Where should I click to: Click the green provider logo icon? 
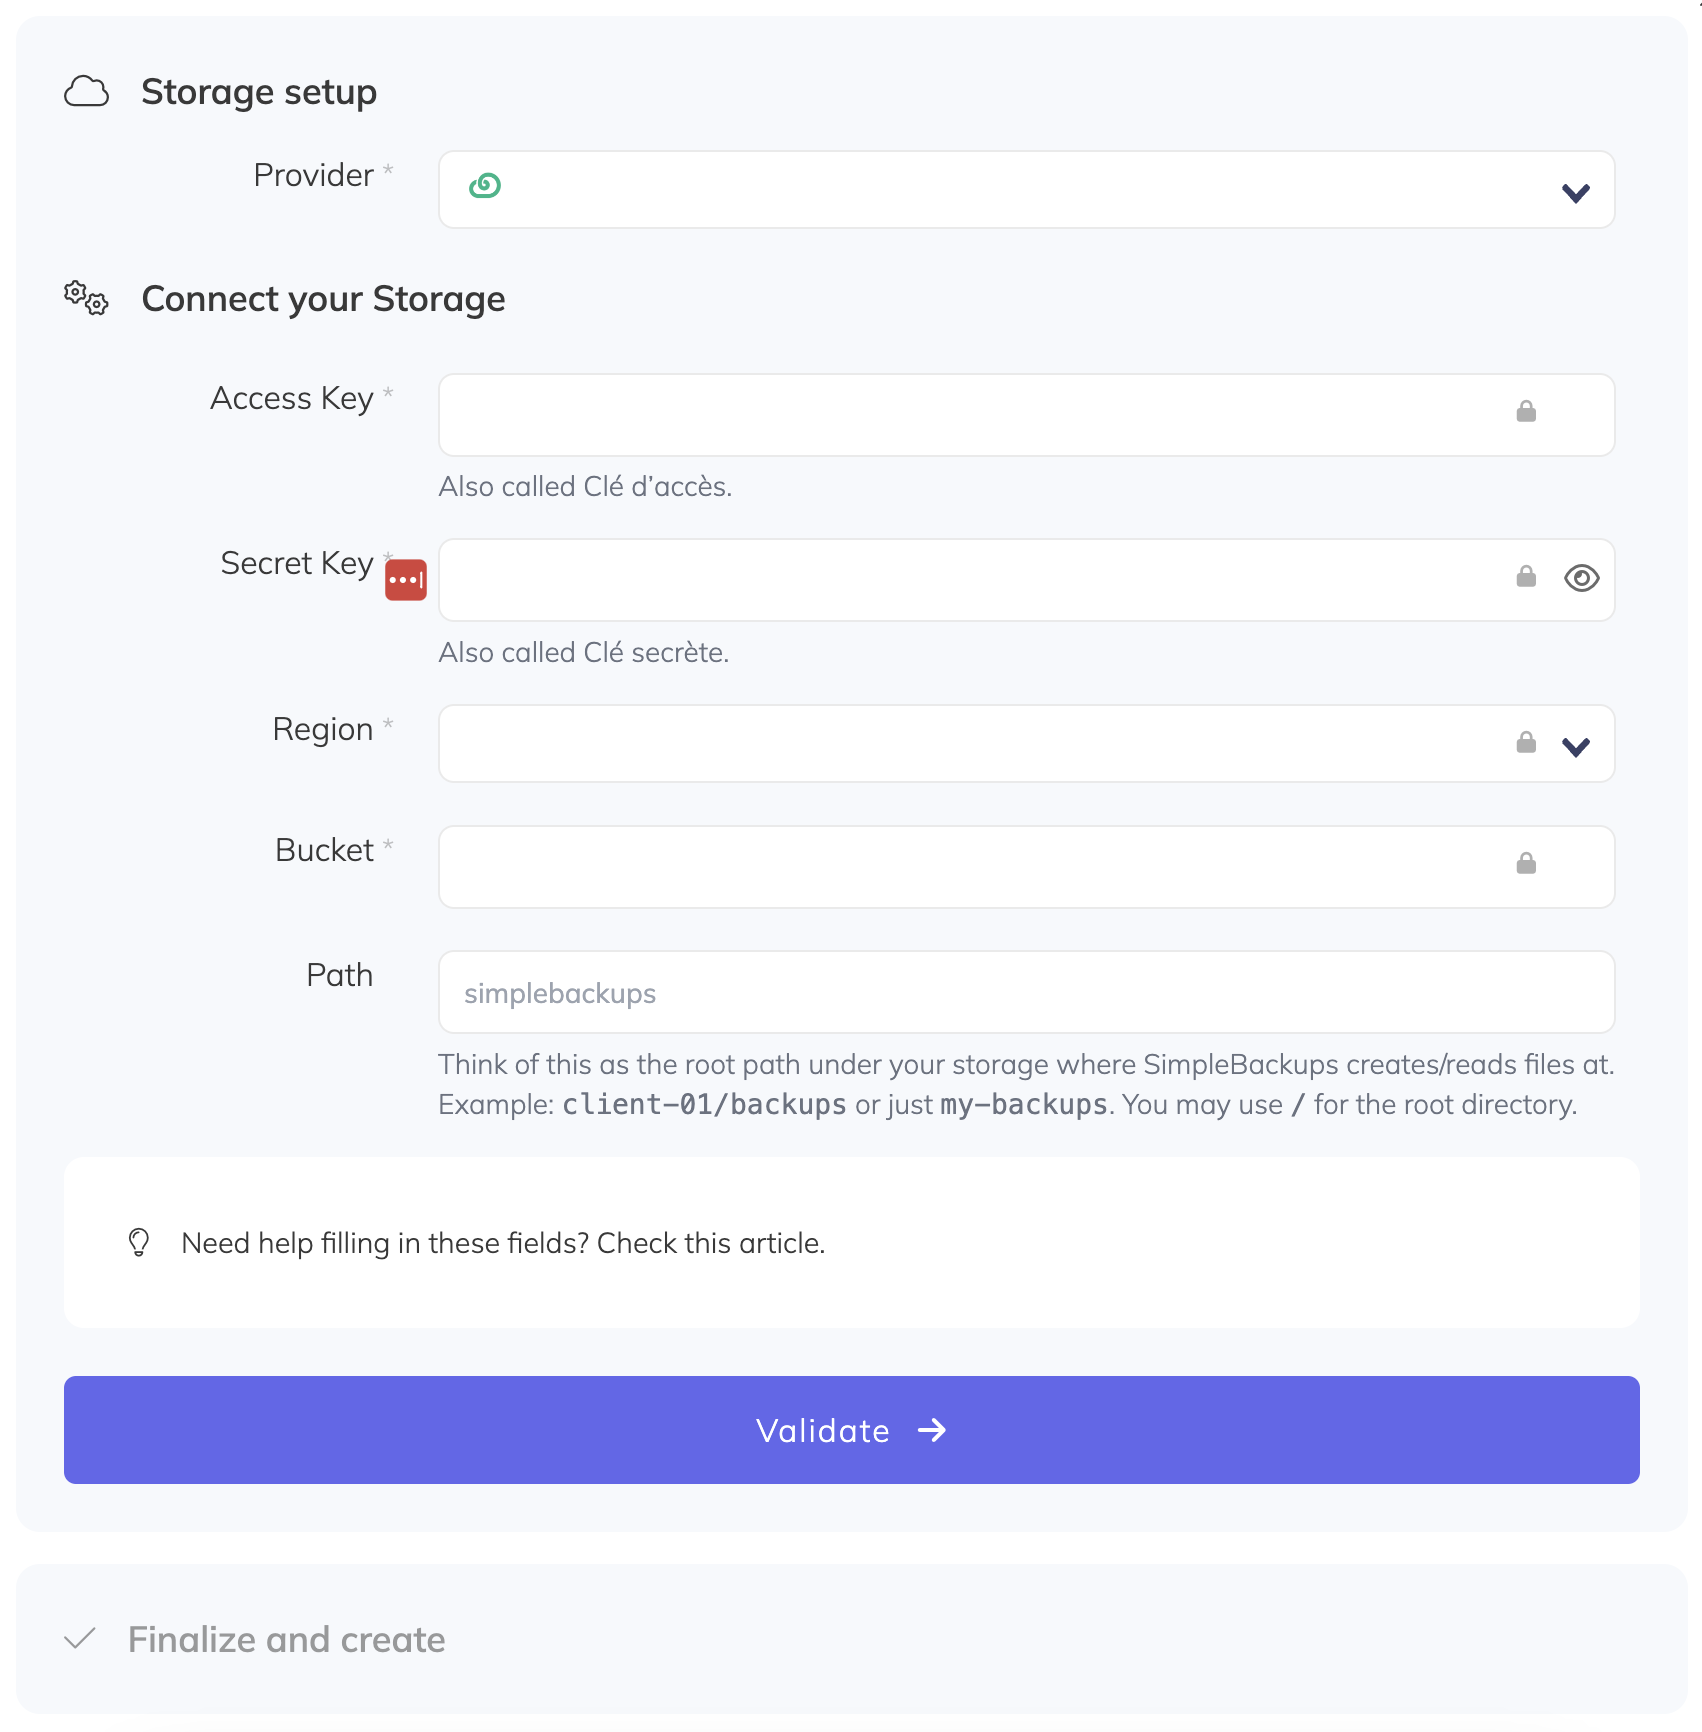(485, 186)
